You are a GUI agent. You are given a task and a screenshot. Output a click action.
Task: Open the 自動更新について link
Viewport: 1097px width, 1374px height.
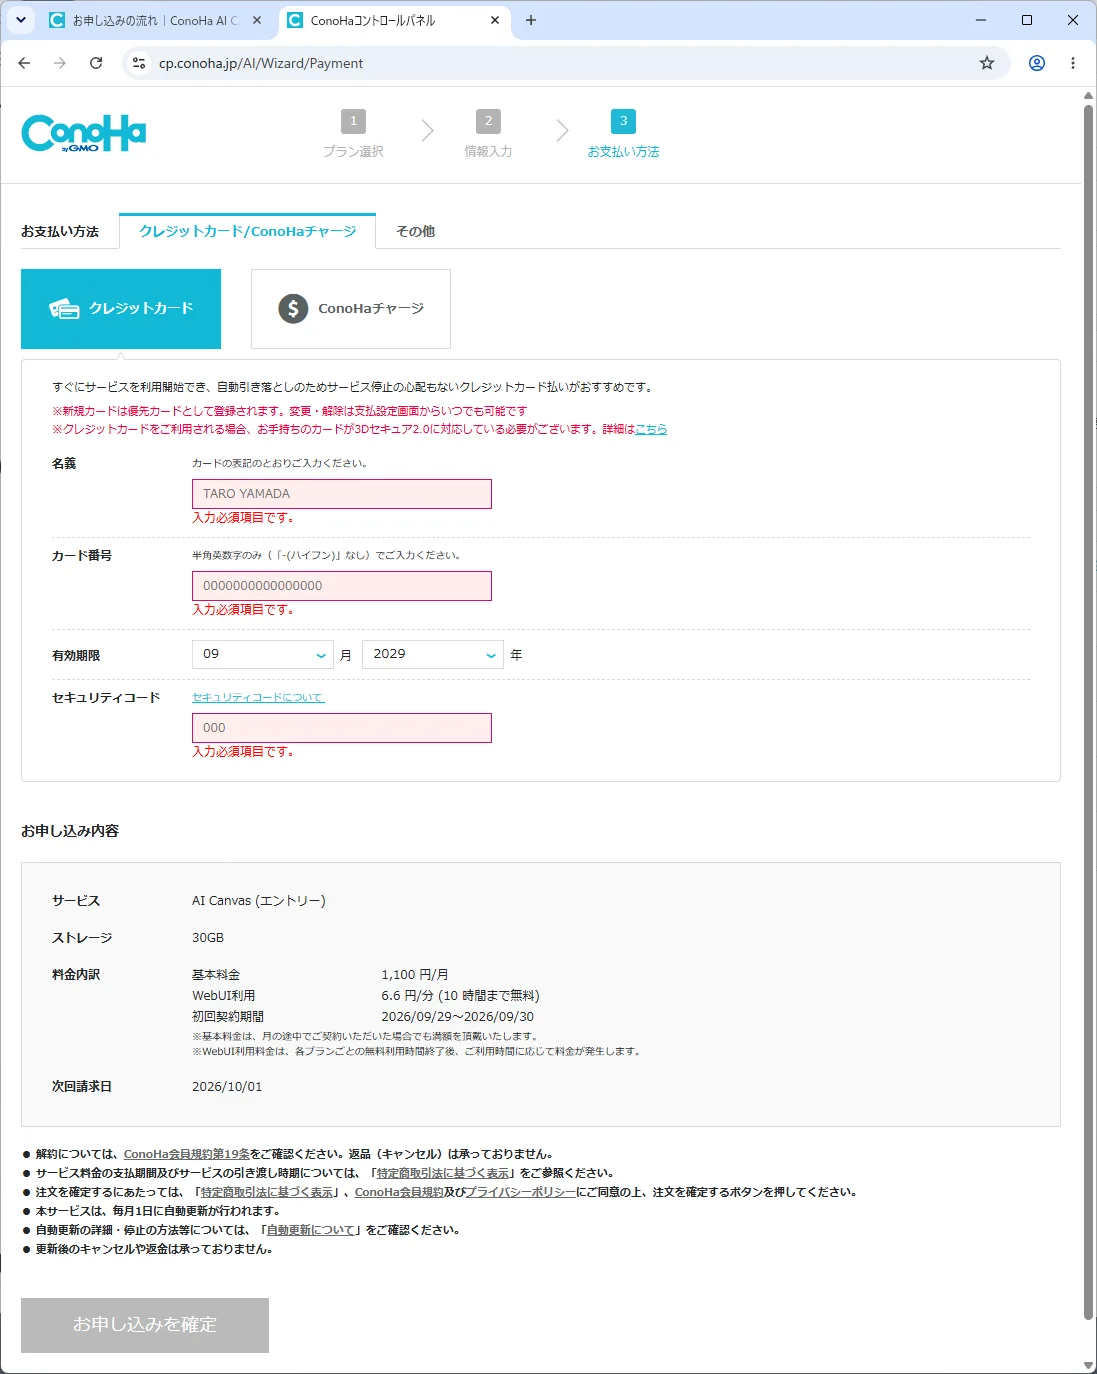(311, 1230)
